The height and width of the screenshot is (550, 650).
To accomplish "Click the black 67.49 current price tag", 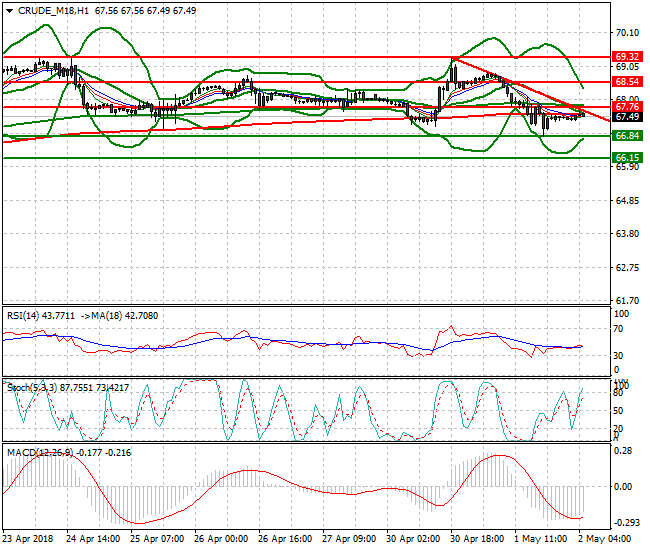I will coord(627,116).
